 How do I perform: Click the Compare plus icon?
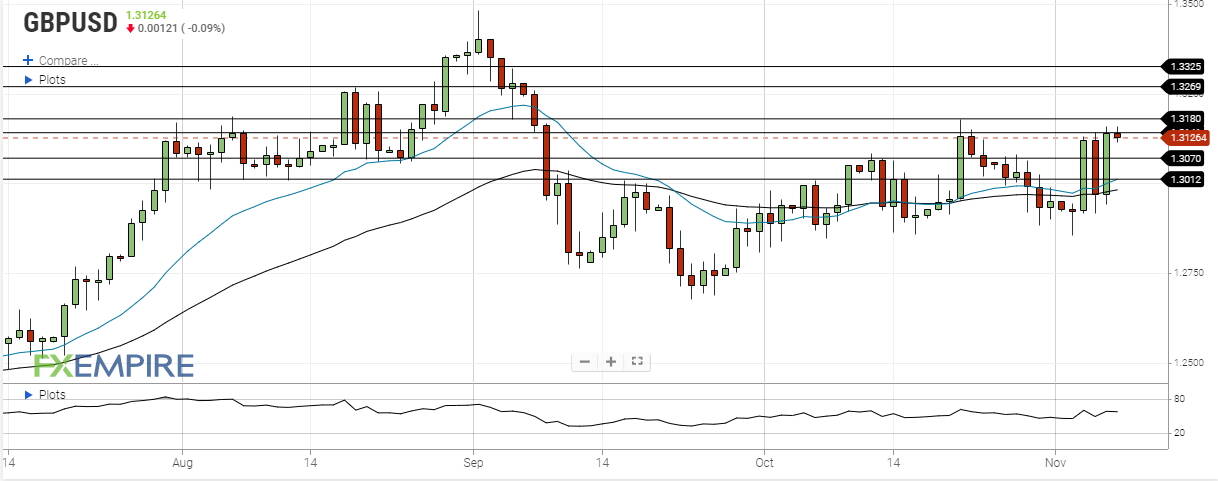pyautogui.click(x=28, y=61)
